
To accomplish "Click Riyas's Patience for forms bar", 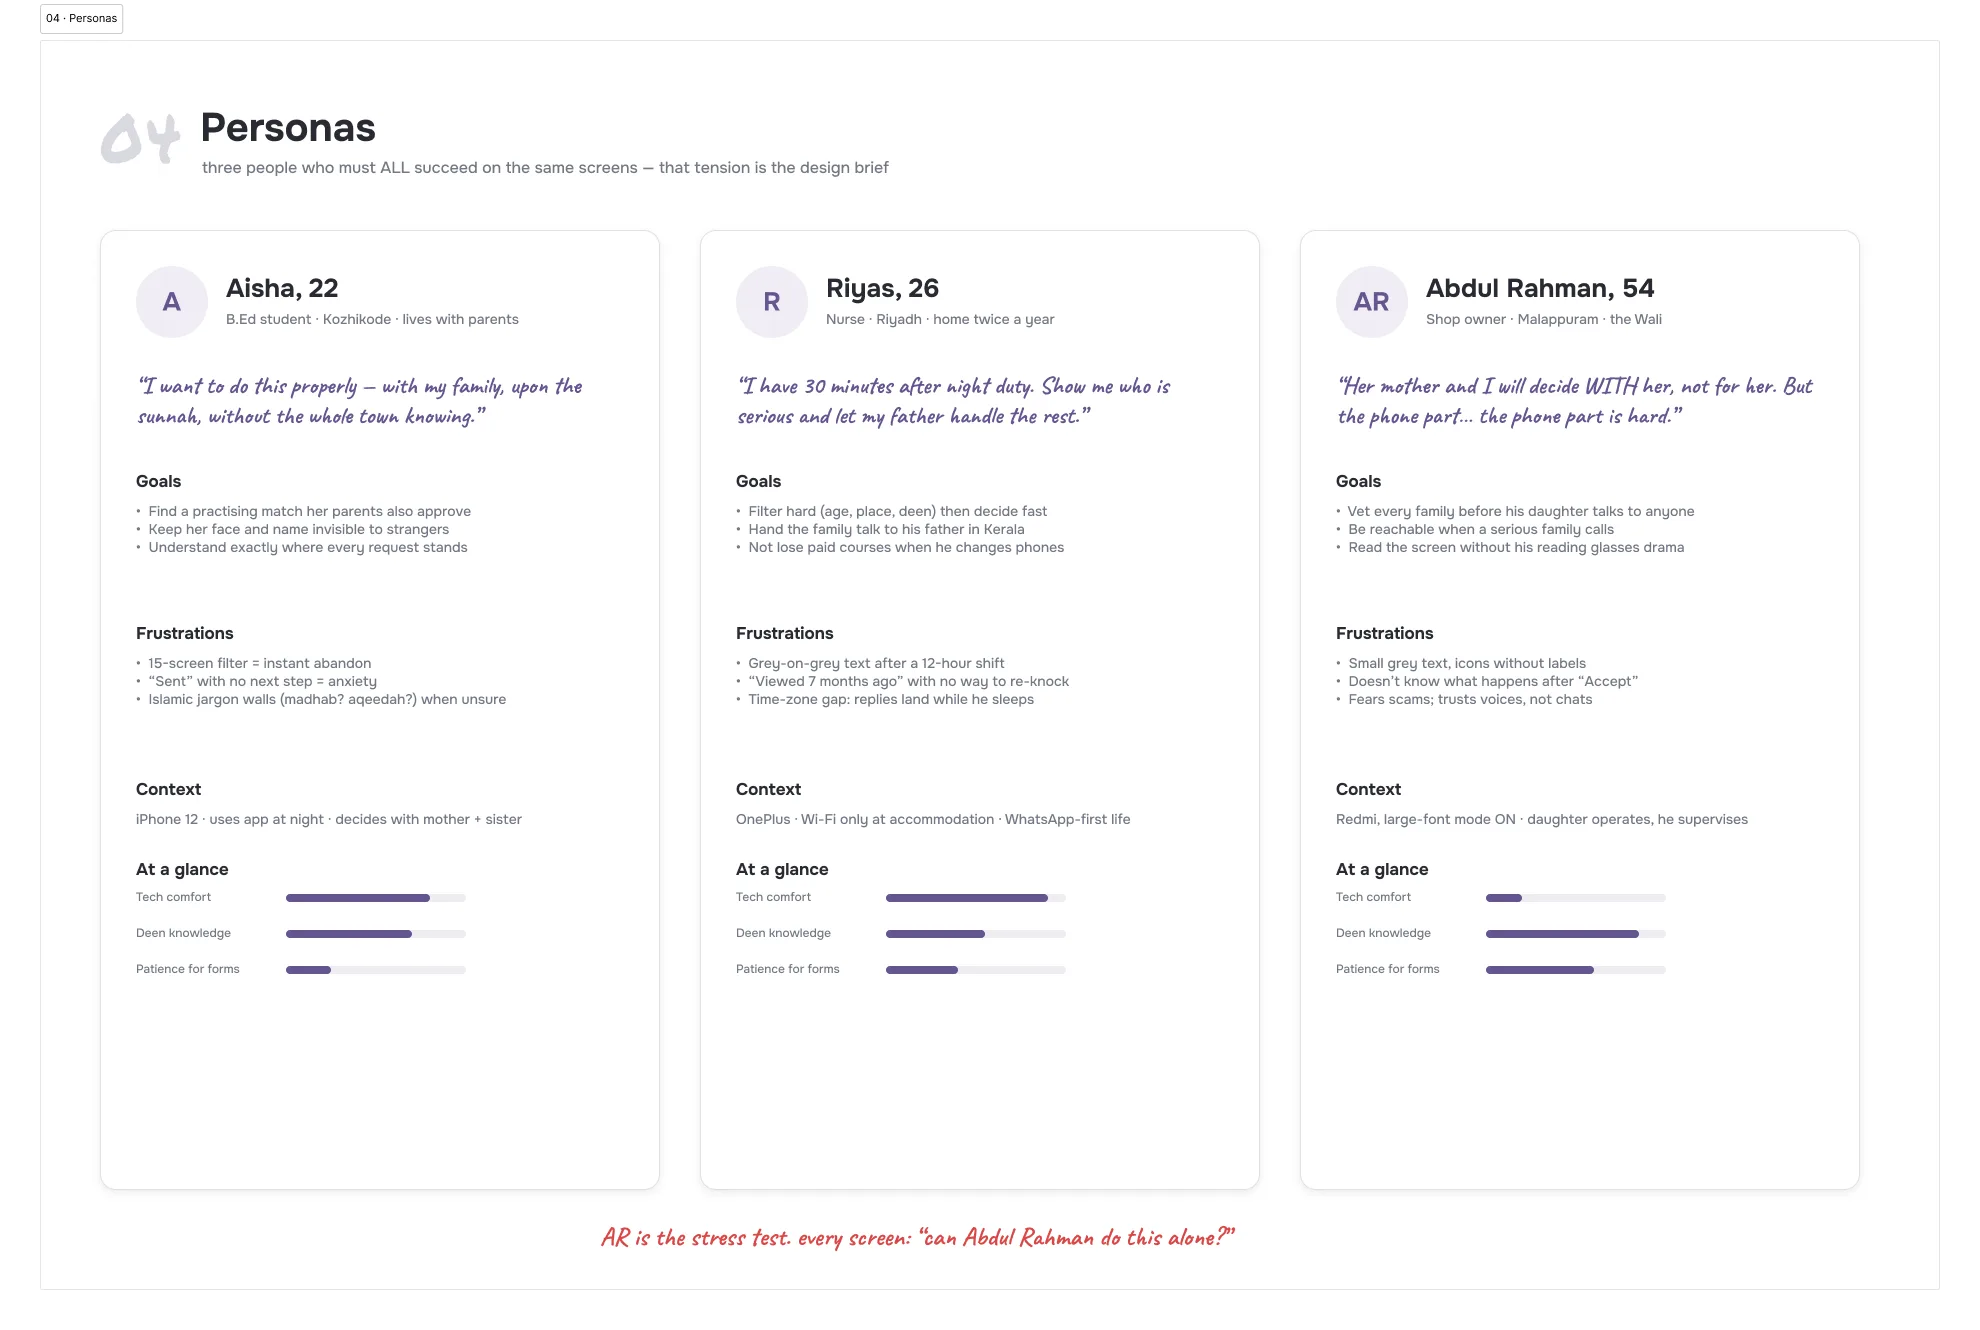I will (x=976, y=970).
